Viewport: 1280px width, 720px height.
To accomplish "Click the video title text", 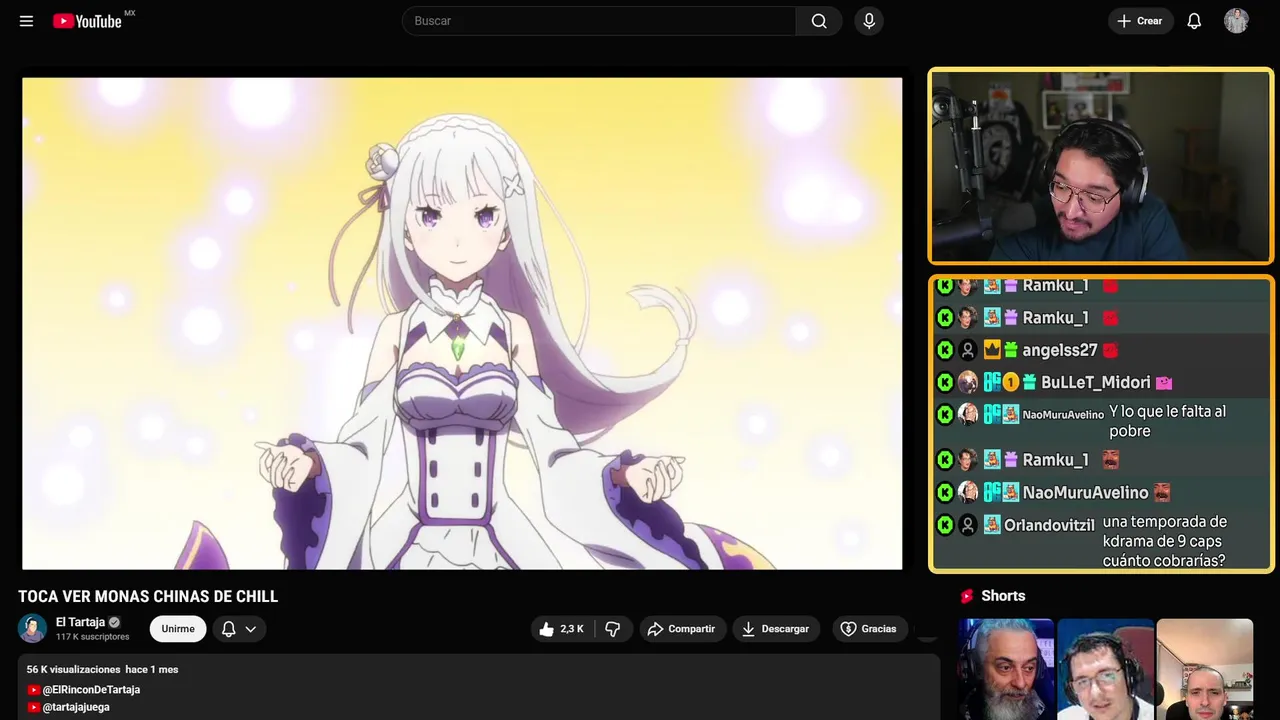I will tap(148, 597).
